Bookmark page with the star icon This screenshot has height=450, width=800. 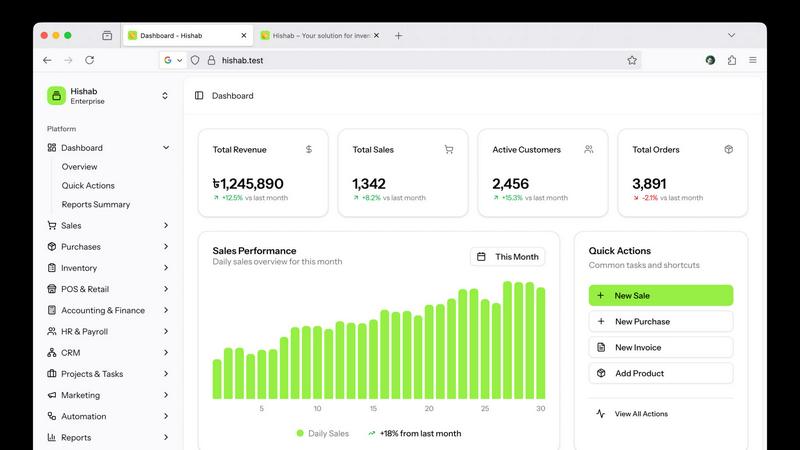pos(632,60)
